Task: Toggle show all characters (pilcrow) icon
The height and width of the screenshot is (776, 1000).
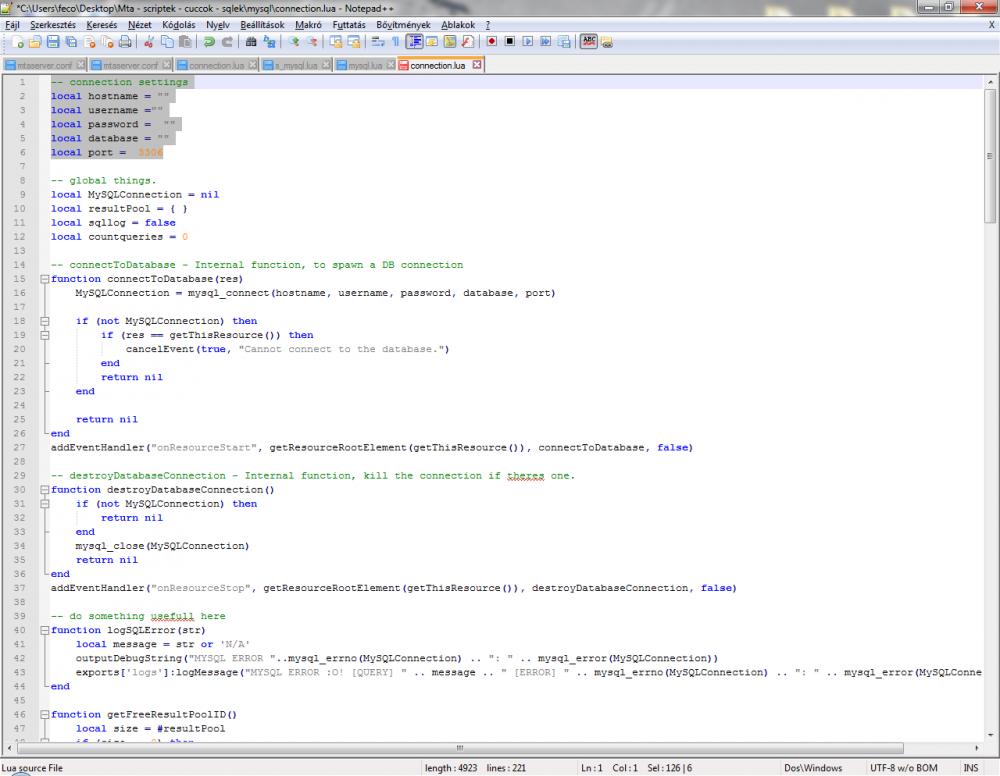Action: [396, 42]
